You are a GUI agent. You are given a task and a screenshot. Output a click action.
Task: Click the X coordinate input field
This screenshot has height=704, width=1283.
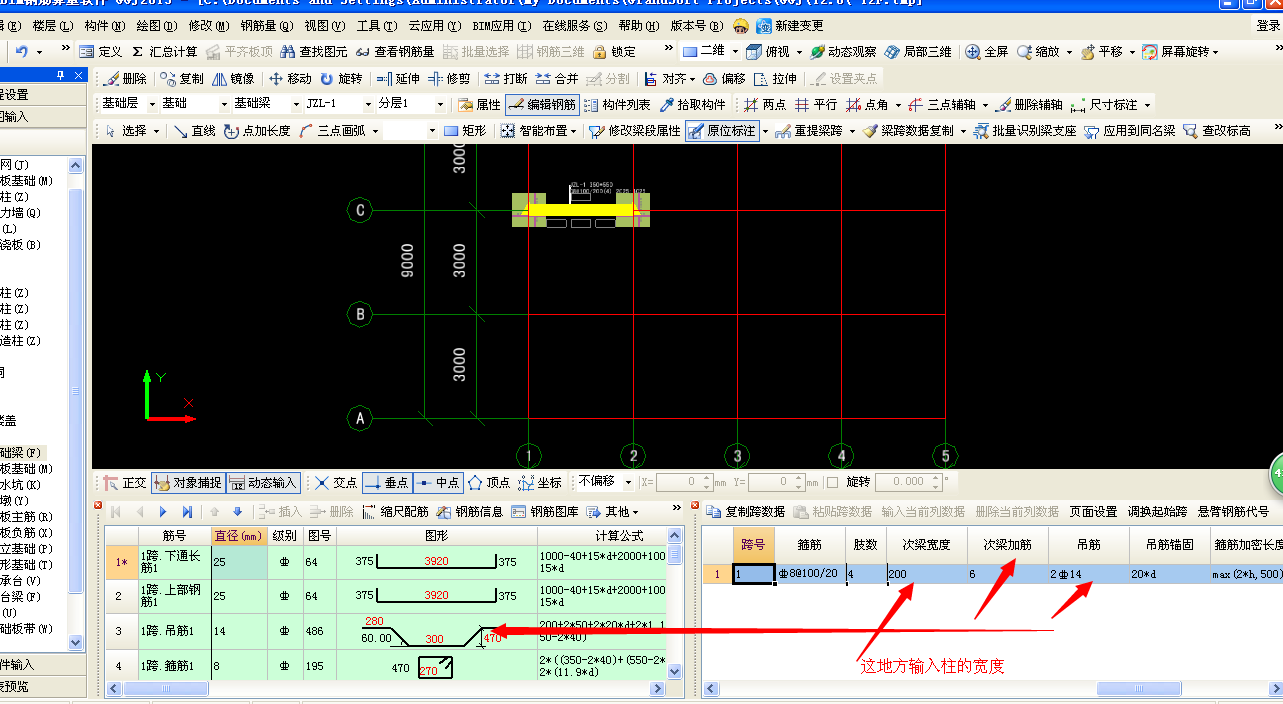pyautogui.click(x=684, y=482)
